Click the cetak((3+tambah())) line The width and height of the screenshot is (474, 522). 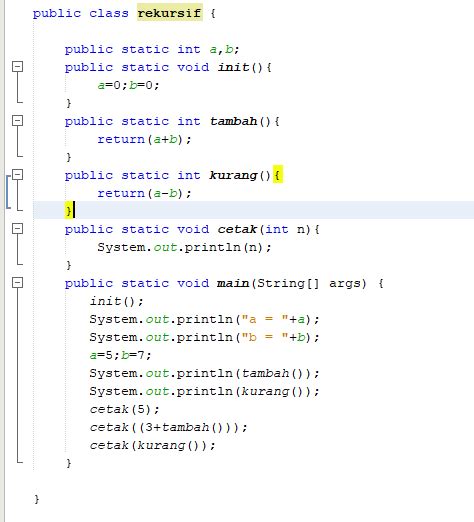click(x=169, y=427)
